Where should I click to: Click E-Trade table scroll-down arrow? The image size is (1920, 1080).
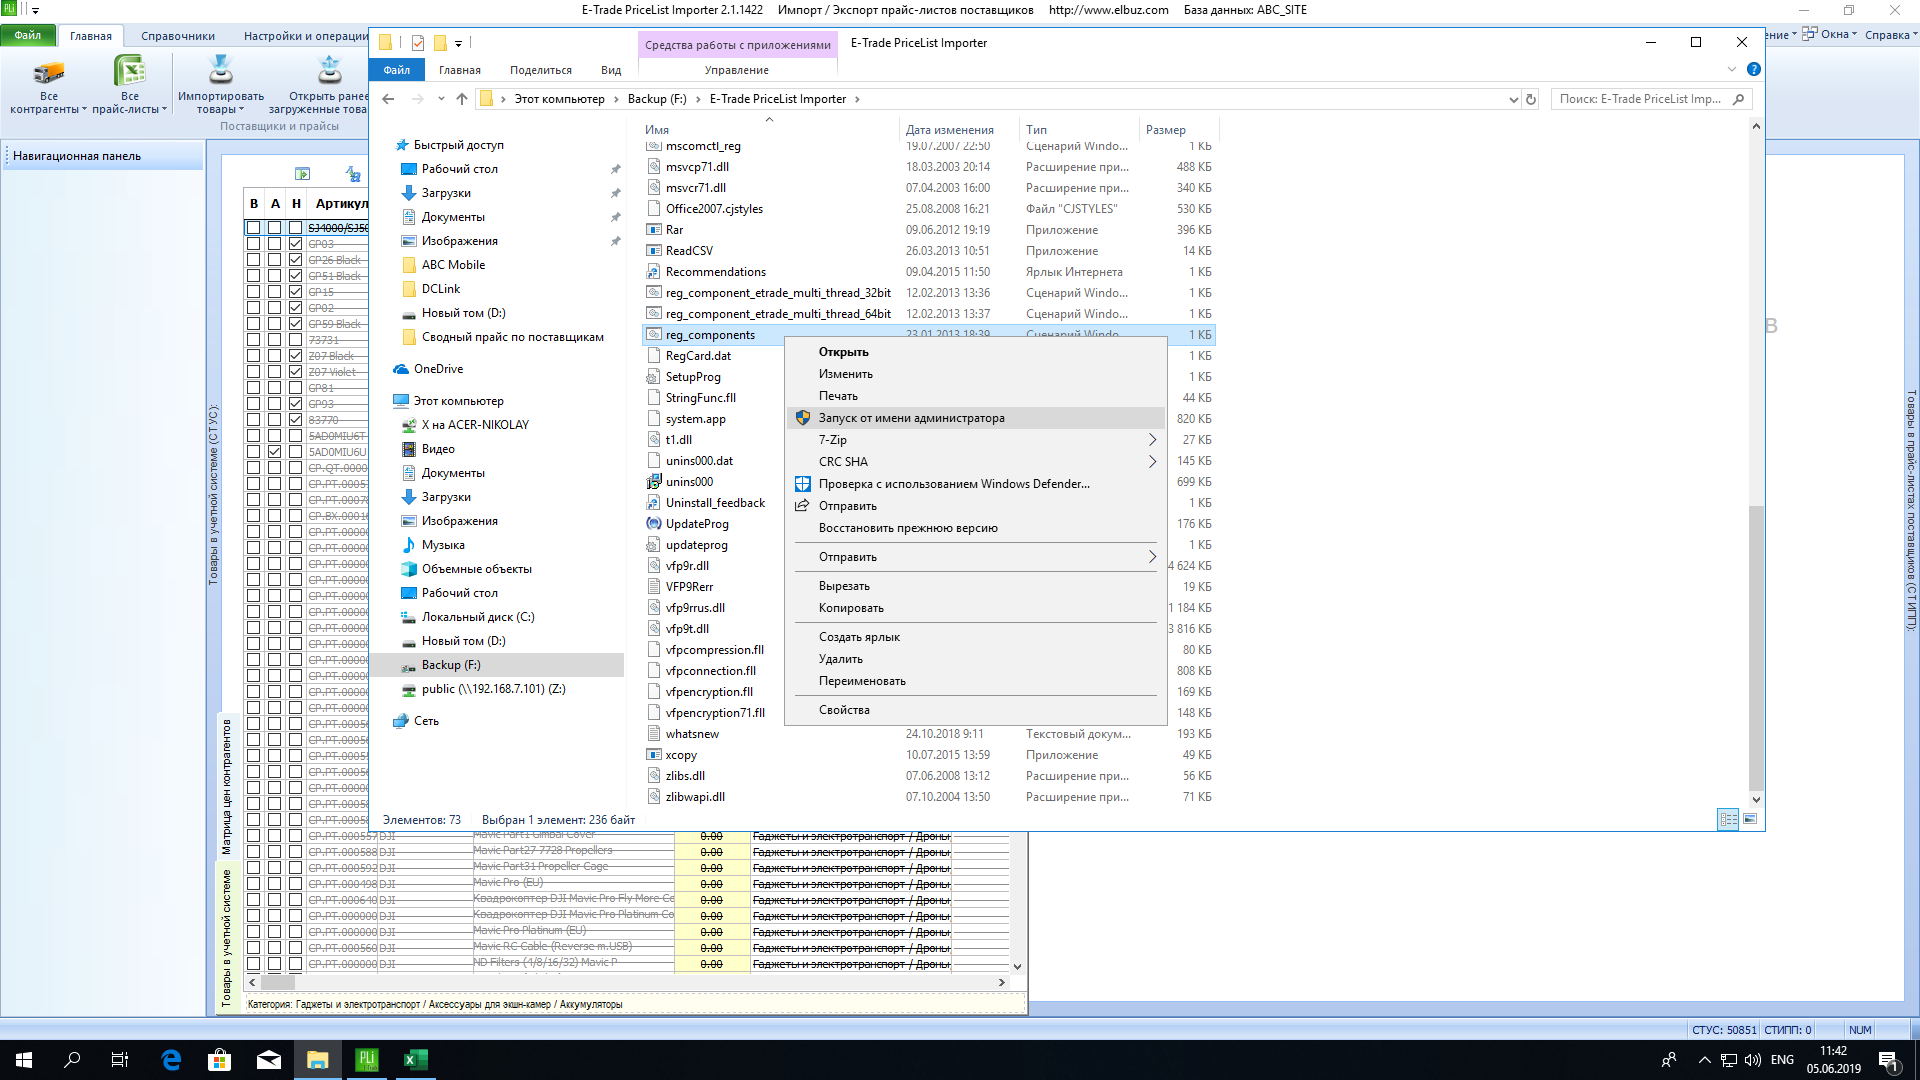tap(1017, 966)
